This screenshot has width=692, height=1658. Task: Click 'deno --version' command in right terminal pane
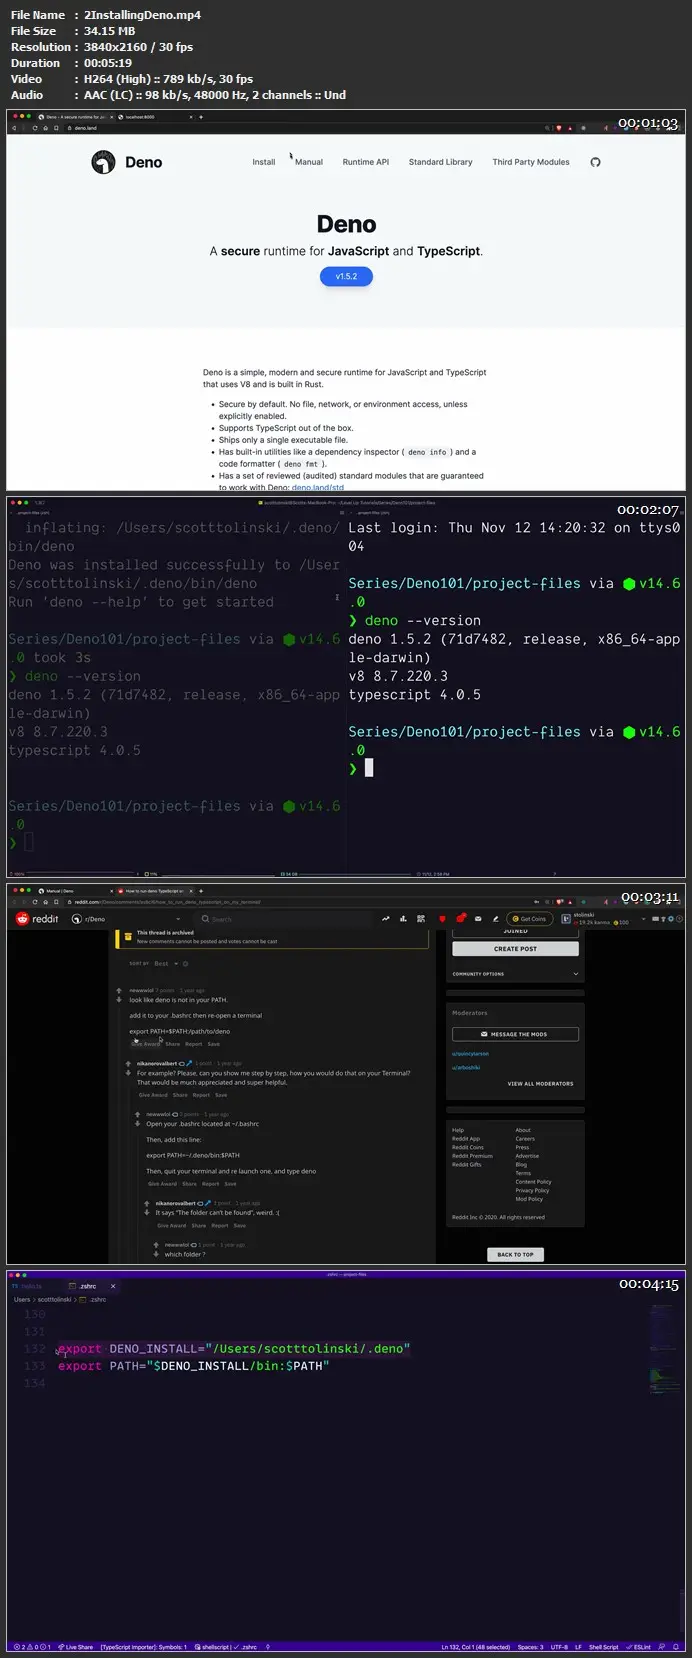click(423, 621)
